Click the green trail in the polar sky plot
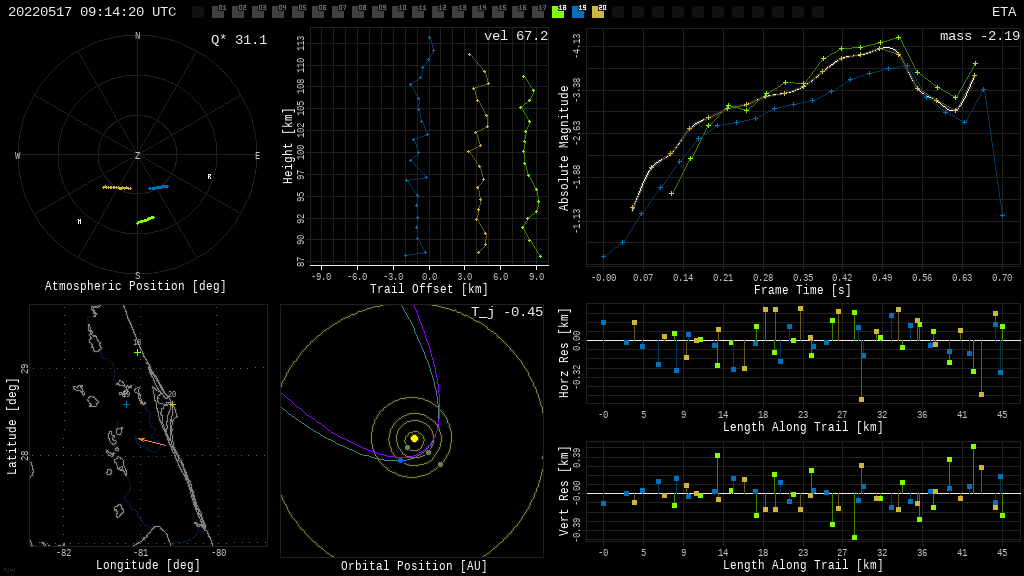 pyautogui.click(x=146, y=220)
